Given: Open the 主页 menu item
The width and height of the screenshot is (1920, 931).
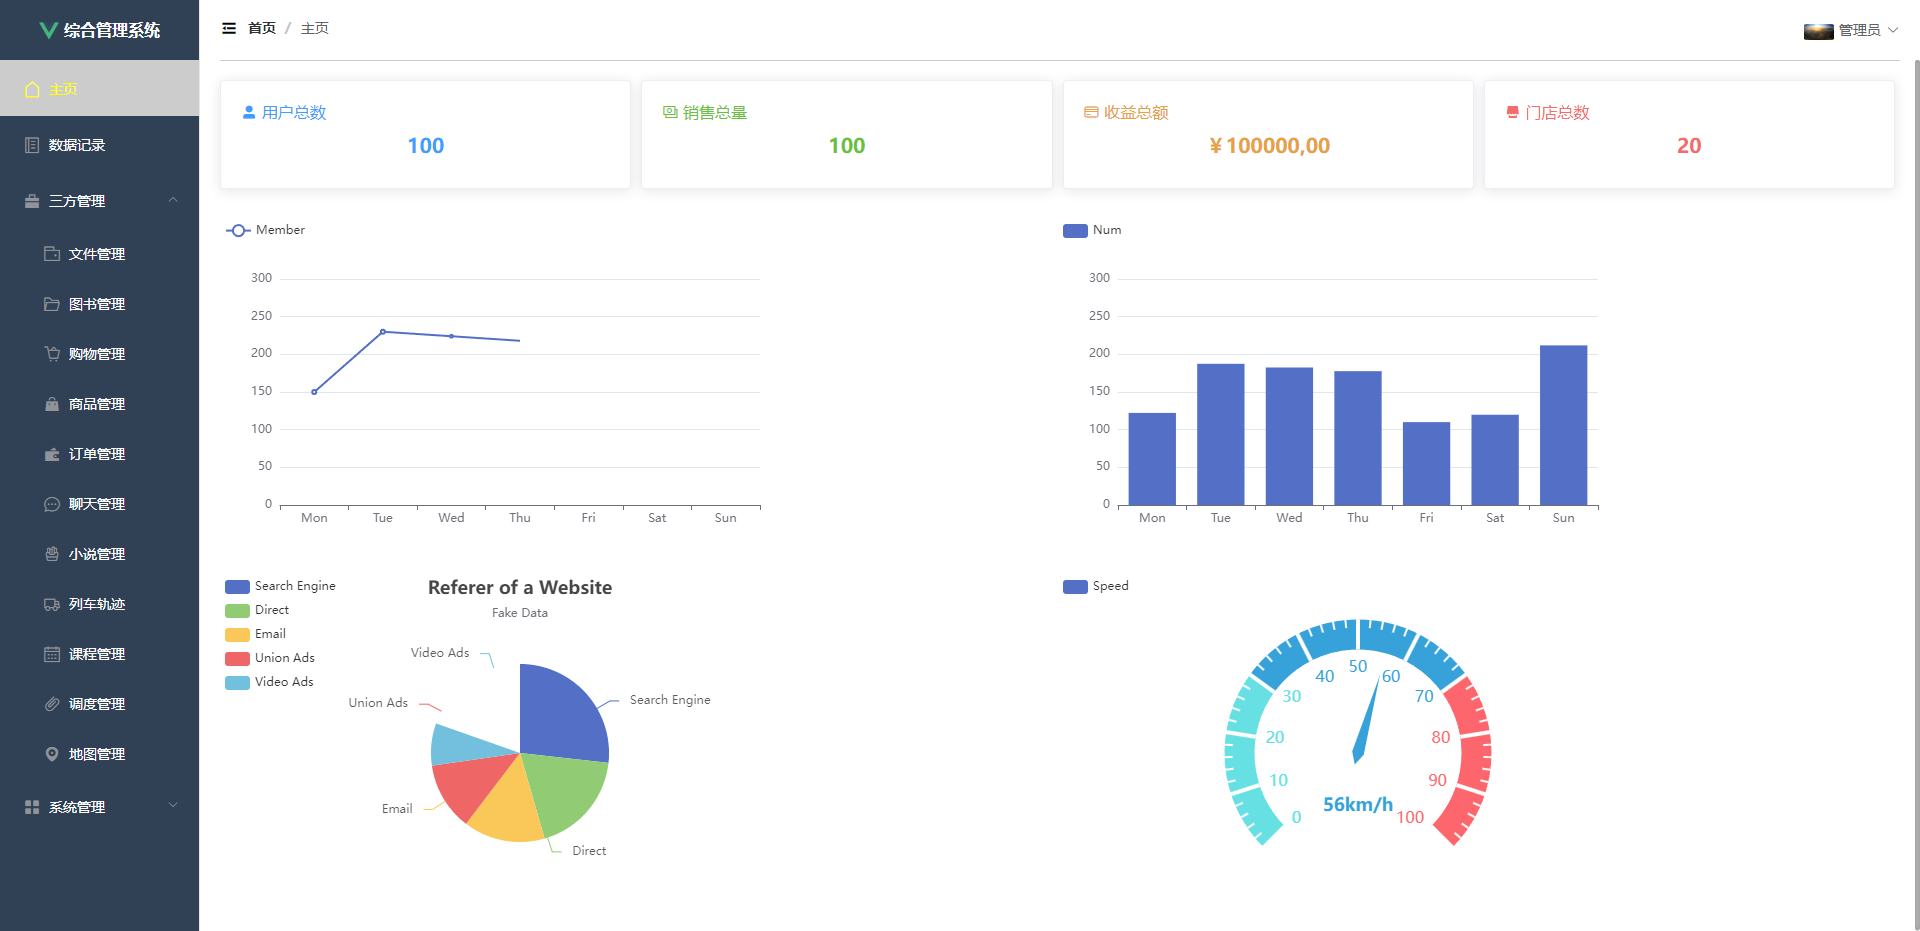Looking at the screenshot, I should 99,88.
